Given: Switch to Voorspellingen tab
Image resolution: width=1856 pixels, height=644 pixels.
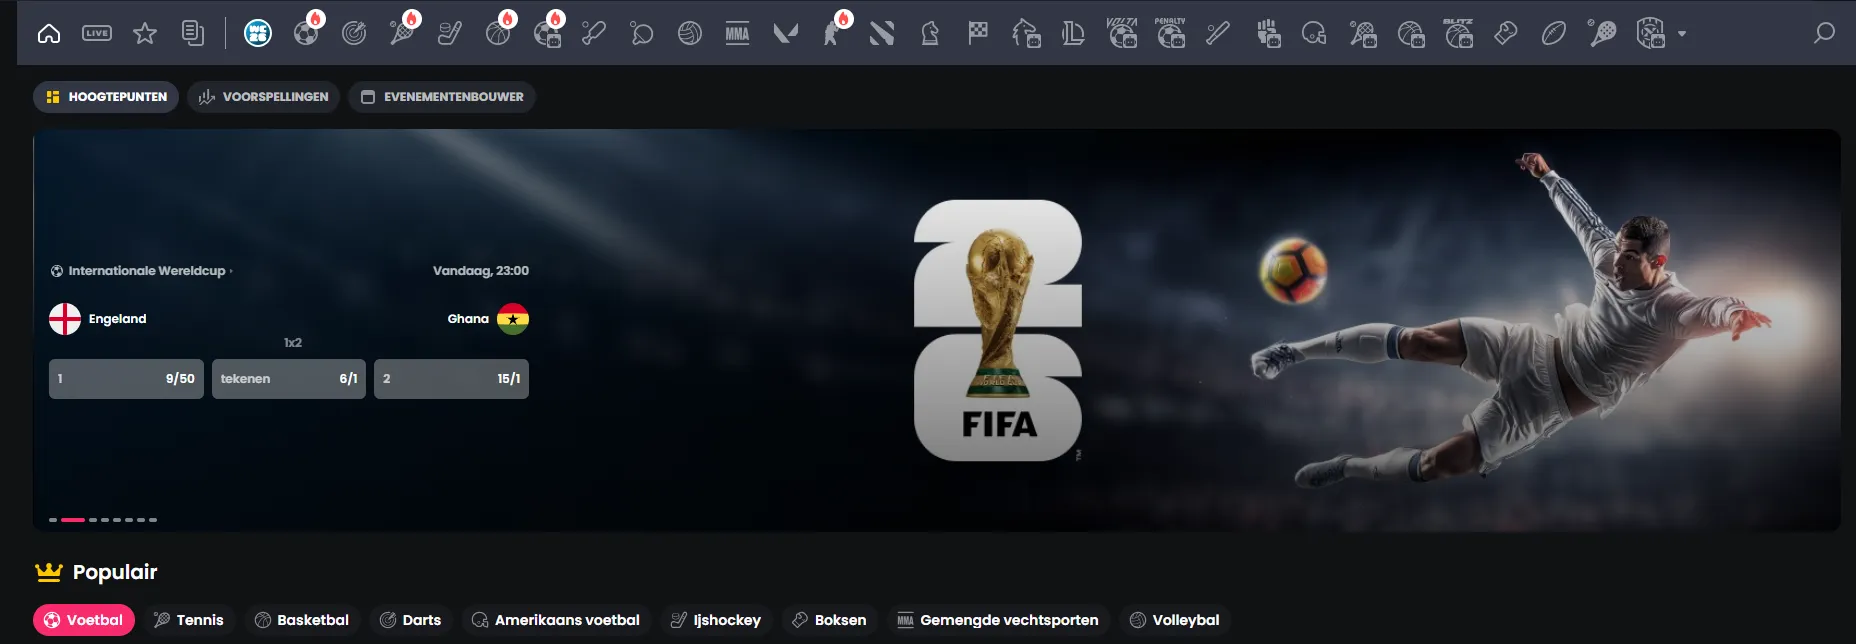Looking at the screenshot, I should (x=264, y=97).
